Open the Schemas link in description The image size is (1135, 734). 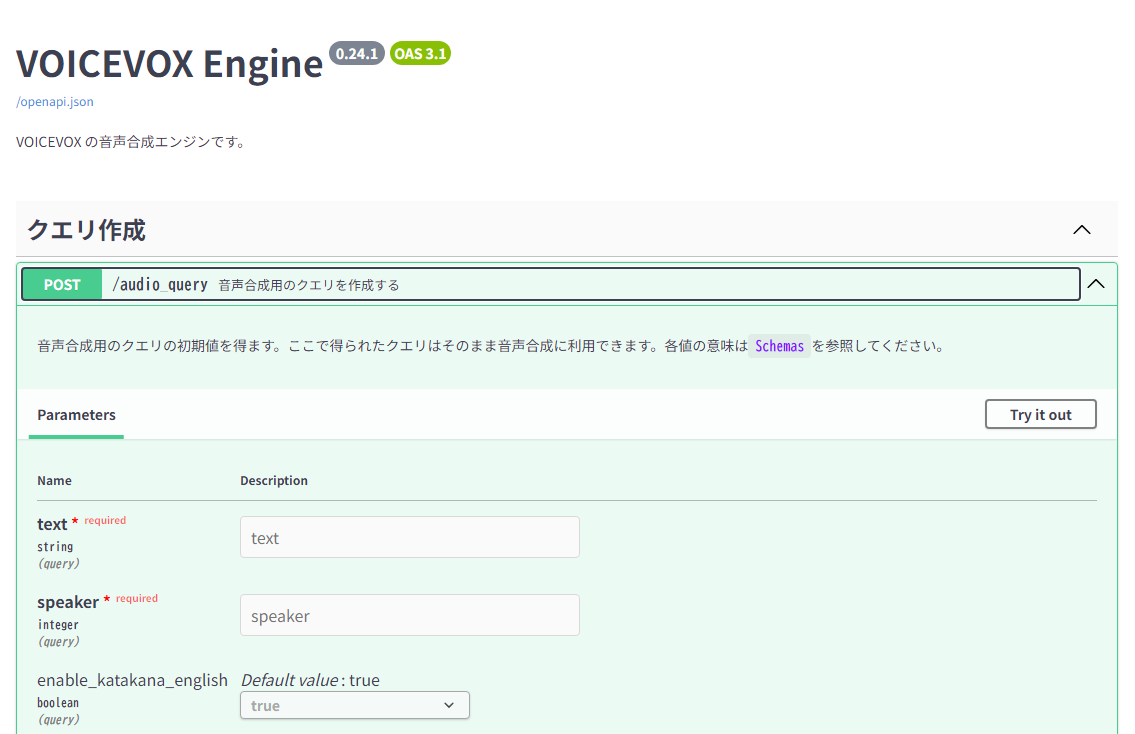(x=779, y=346)
